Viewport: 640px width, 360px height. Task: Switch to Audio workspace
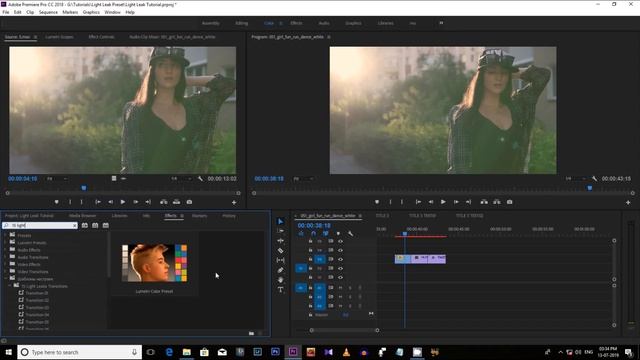pos(324,23)
